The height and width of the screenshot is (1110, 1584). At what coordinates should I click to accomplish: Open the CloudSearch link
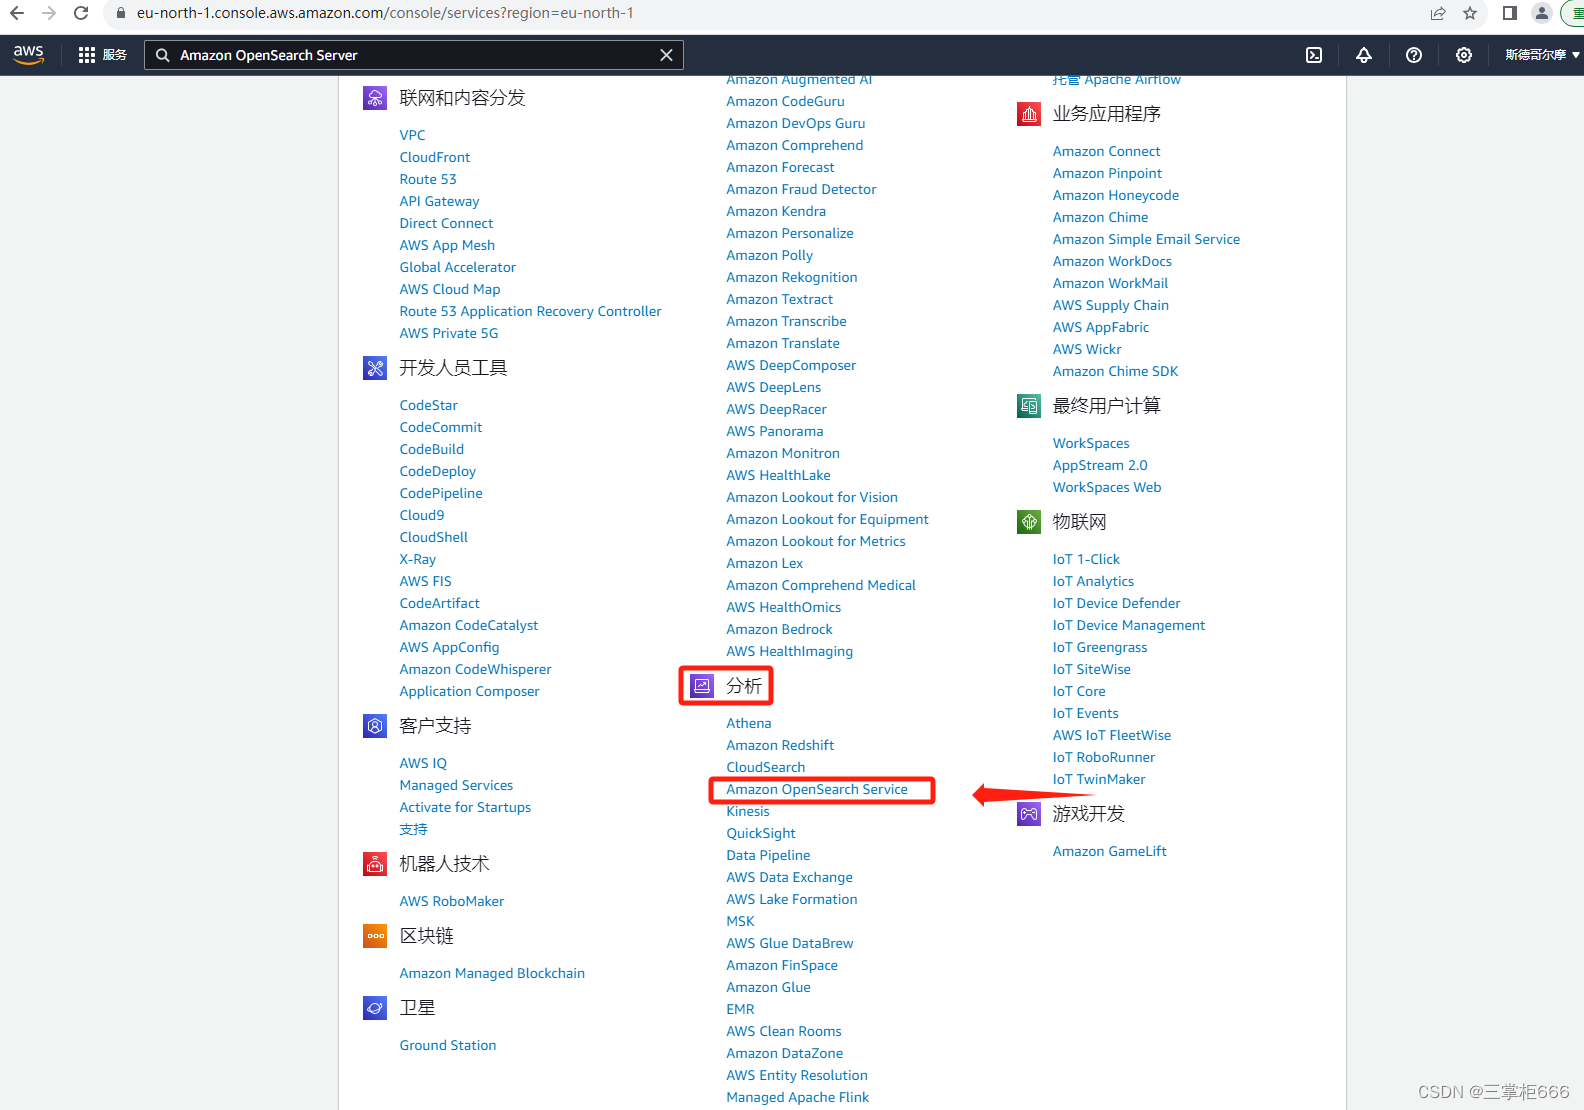tap(766, 768)
